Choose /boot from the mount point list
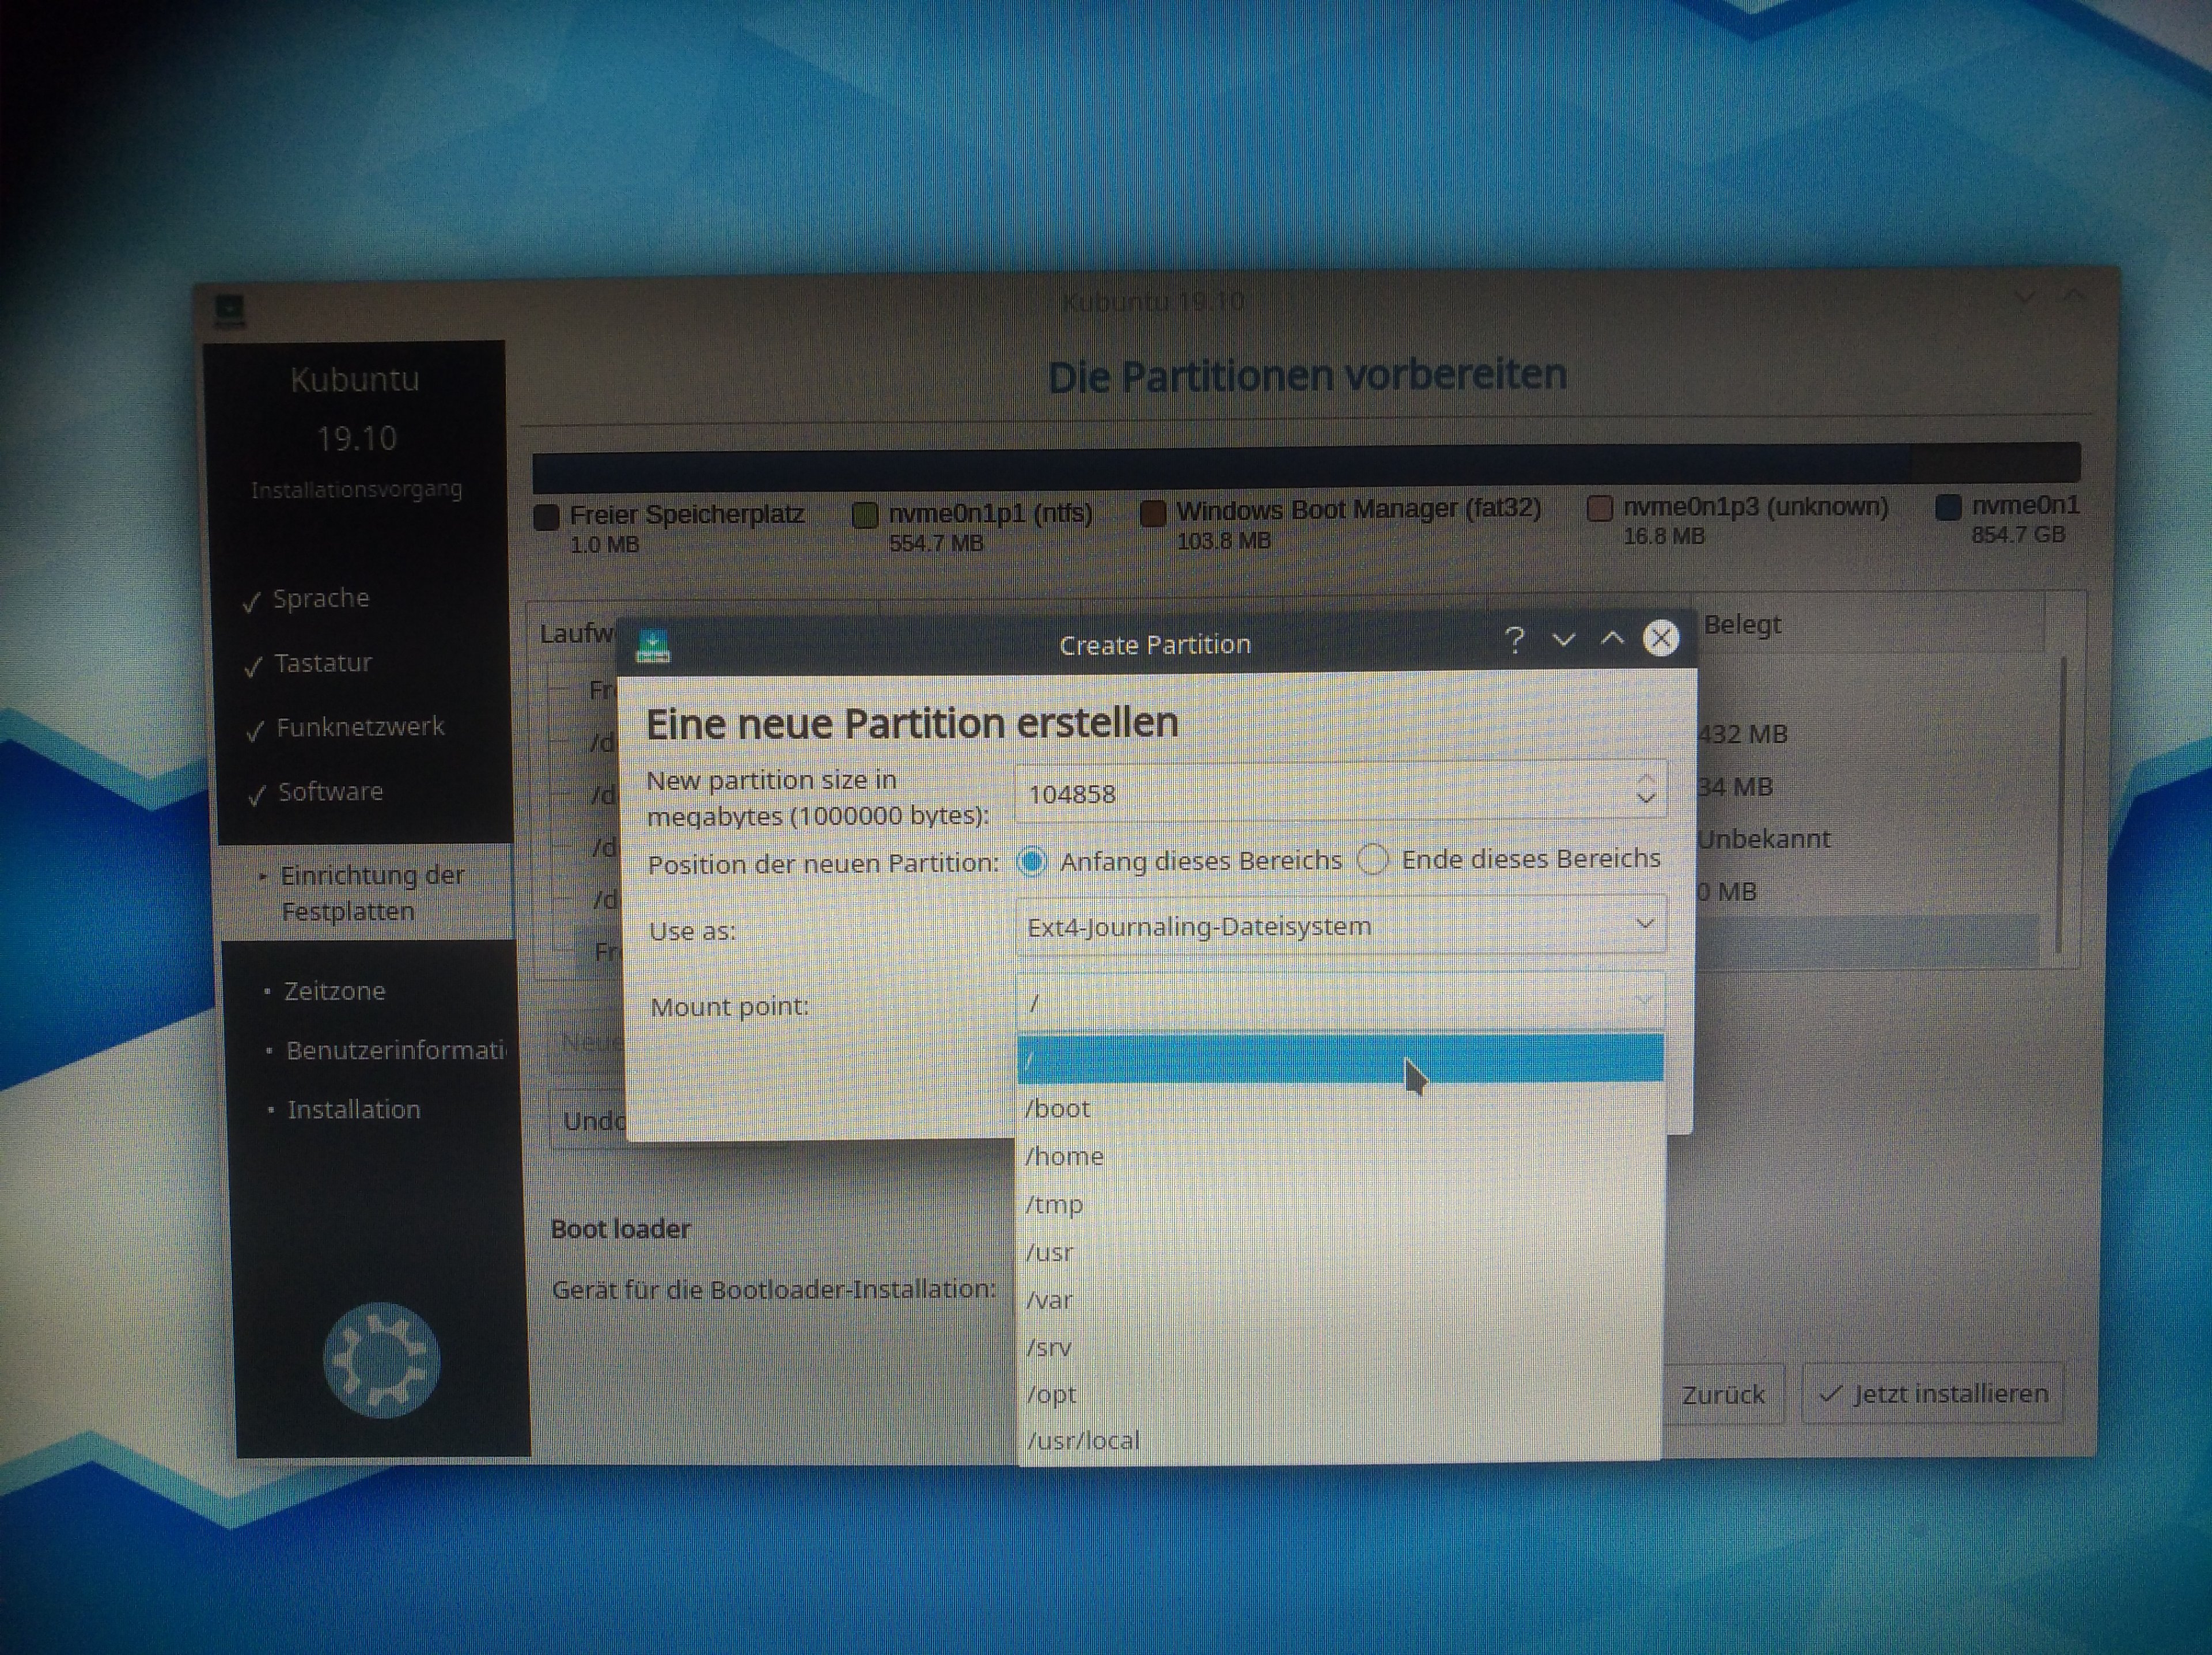Screen dimensions: 2212x1655 coord(1058,1109)
